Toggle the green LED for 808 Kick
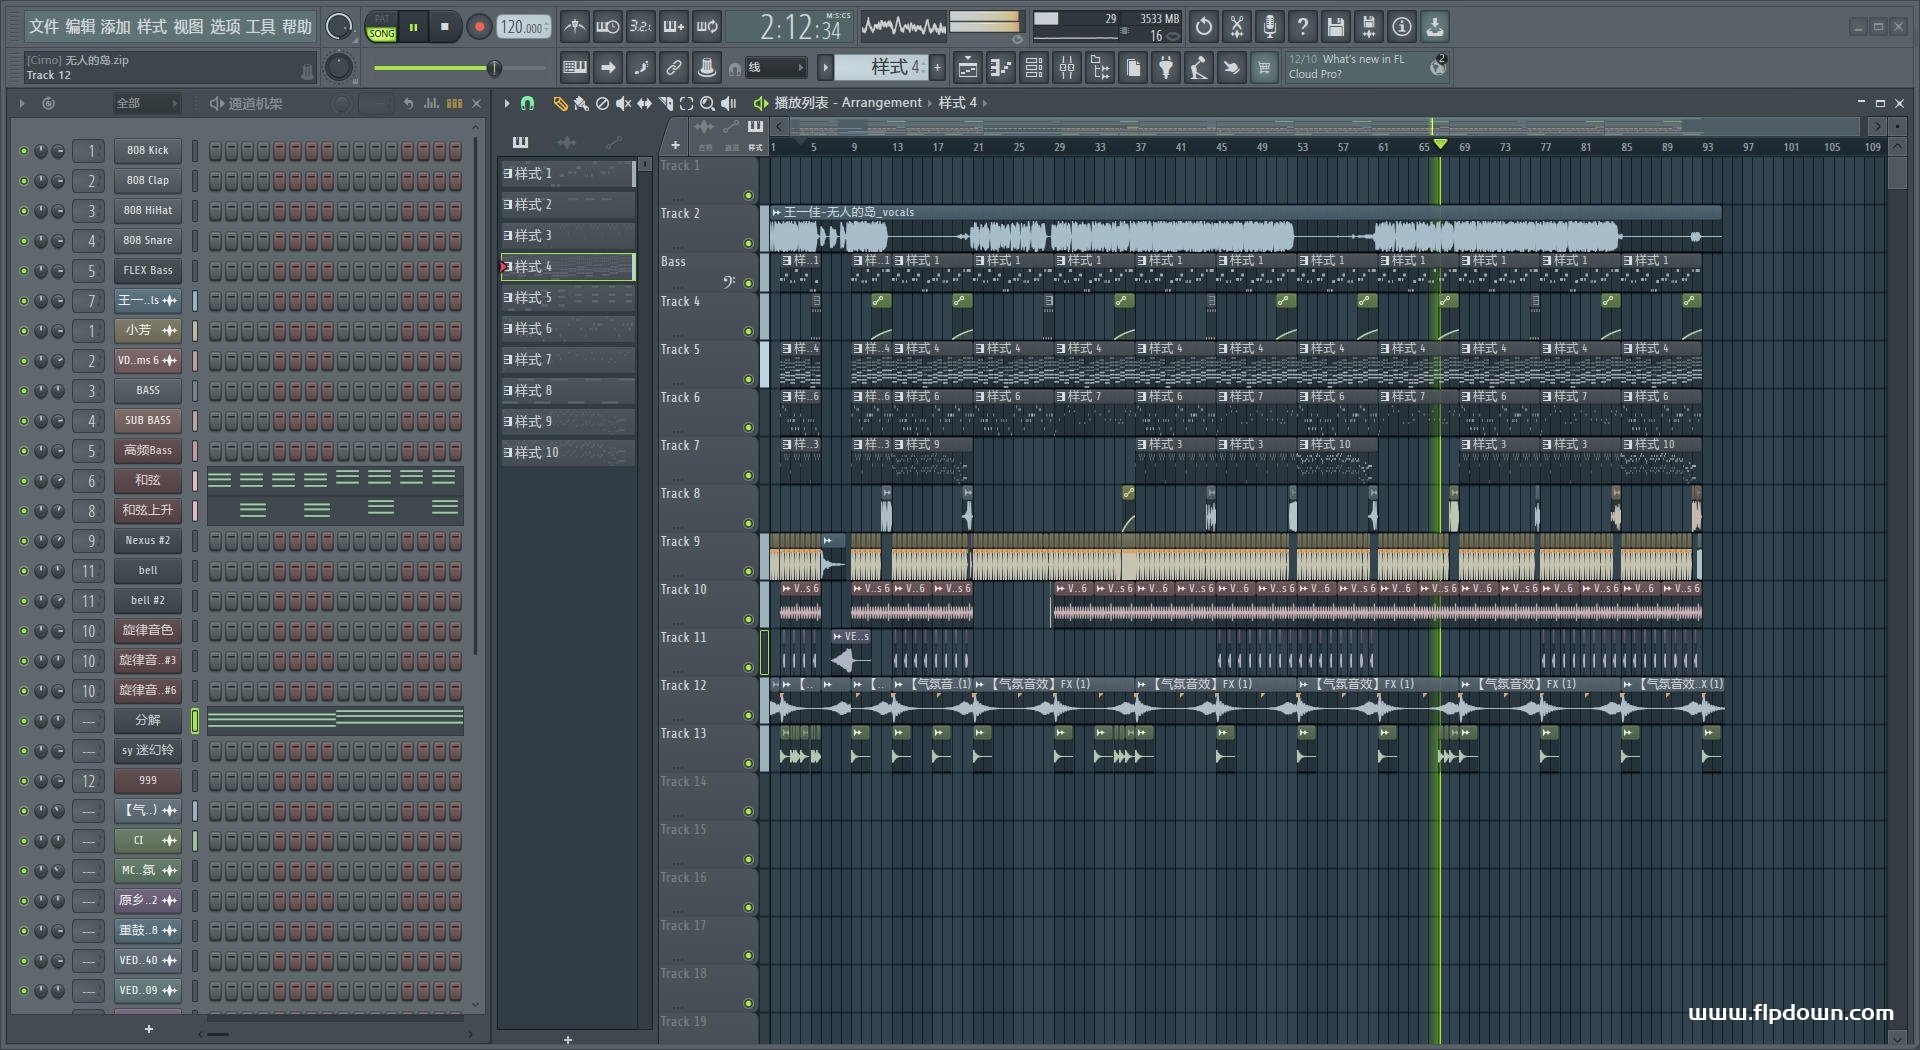Screen dimensions: 1920x1050 (x=24, y=151)
